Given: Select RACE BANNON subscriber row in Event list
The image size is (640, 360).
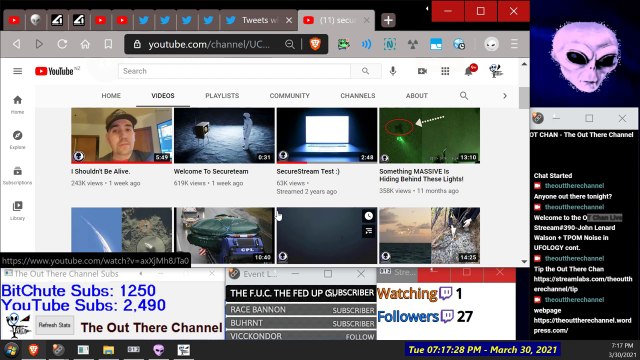Looking at the screenshot, I should [x=301, y=310].
